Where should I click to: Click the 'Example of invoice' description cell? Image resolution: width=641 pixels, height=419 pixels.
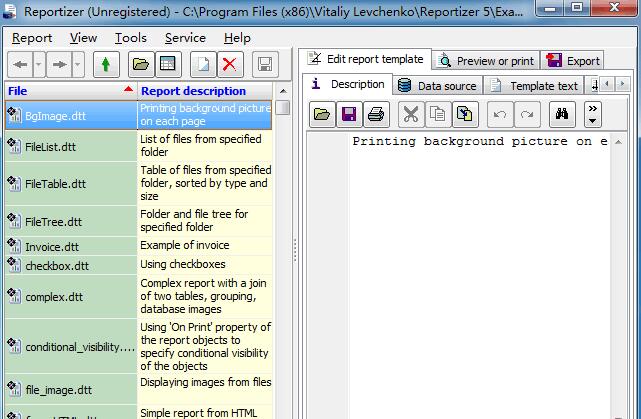pyautogui.click(x=205, y=245)
